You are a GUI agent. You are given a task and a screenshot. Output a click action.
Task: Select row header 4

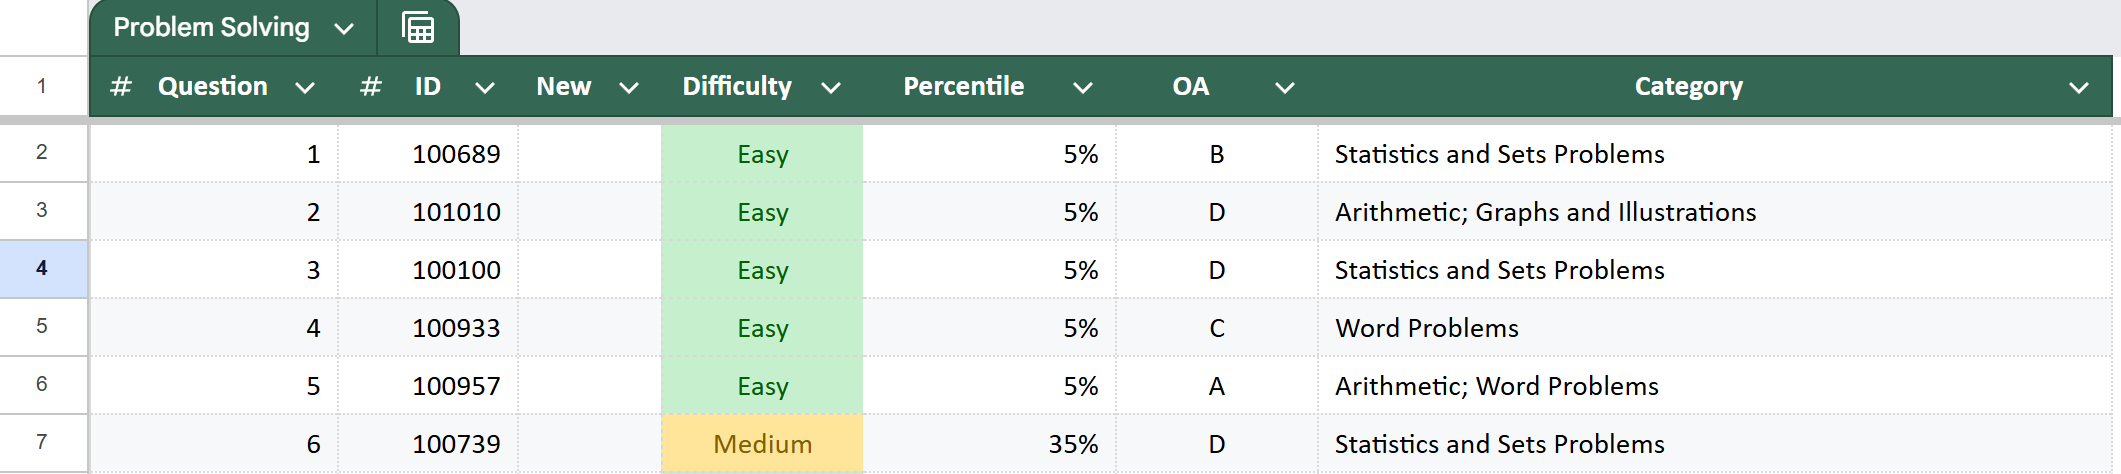click(x=42, y=268)
